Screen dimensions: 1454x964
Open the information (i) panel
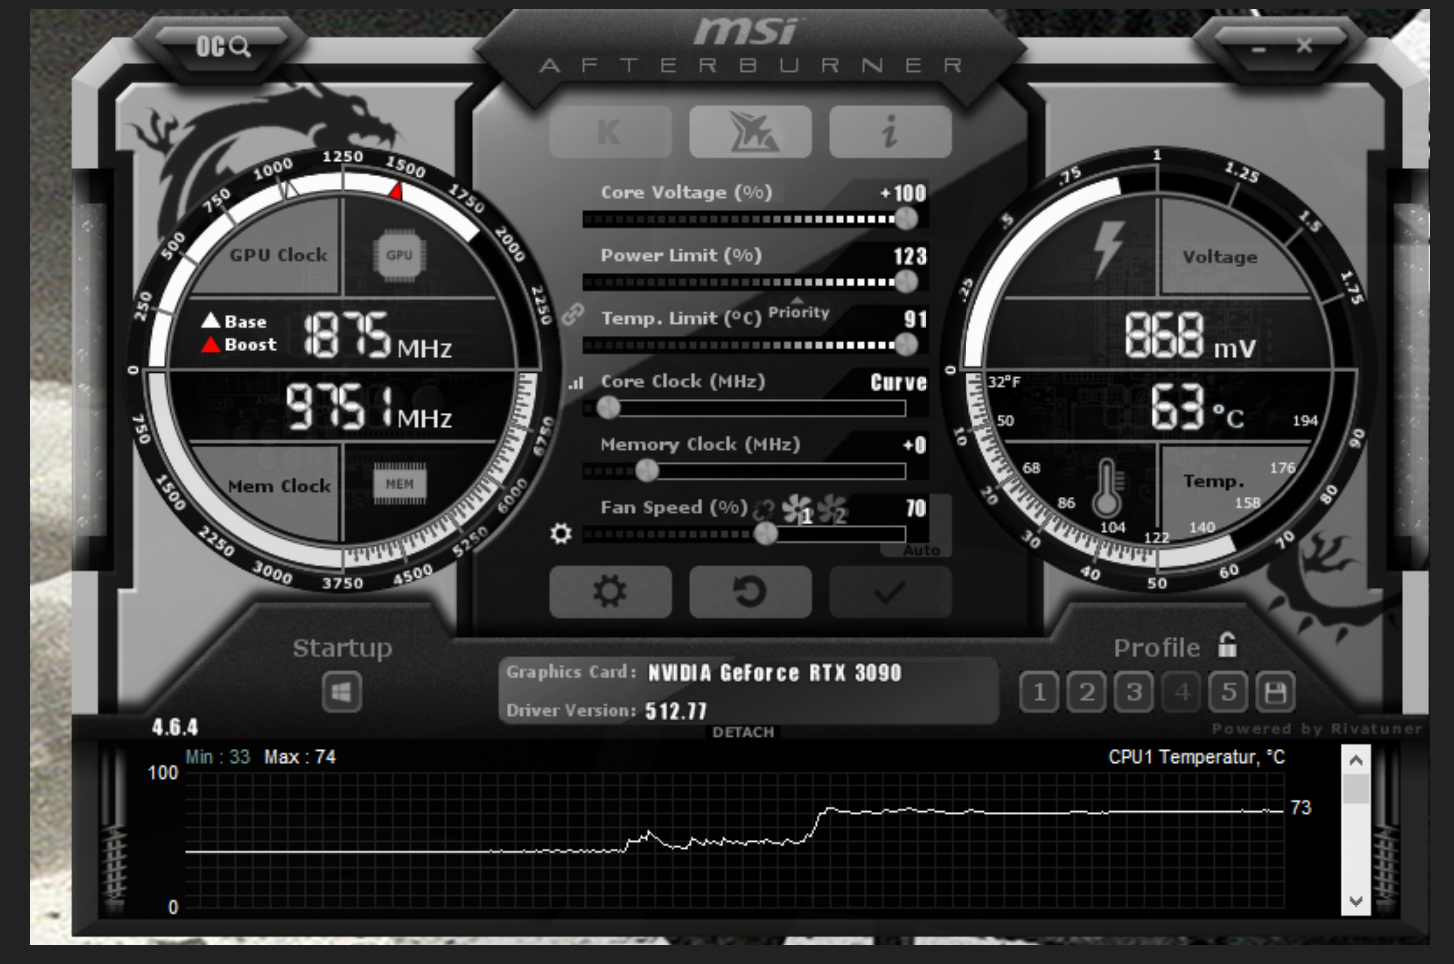pyautogui.click(x=890, y=131)
